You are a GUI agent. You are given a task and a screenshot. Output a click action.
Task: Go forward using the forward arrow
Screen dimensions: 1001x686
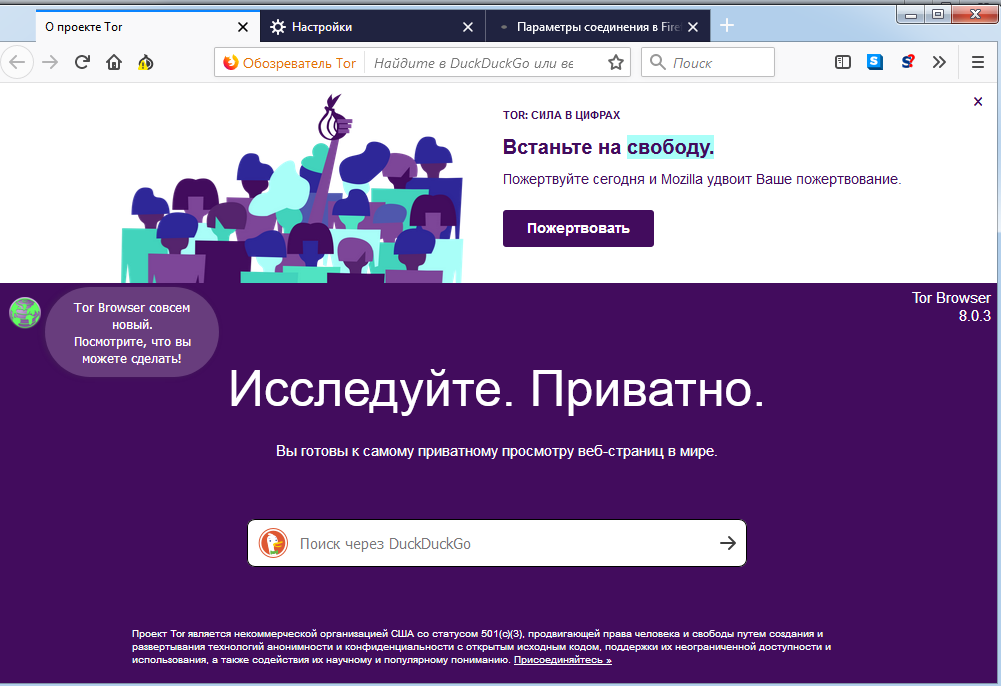coord(50,63)
